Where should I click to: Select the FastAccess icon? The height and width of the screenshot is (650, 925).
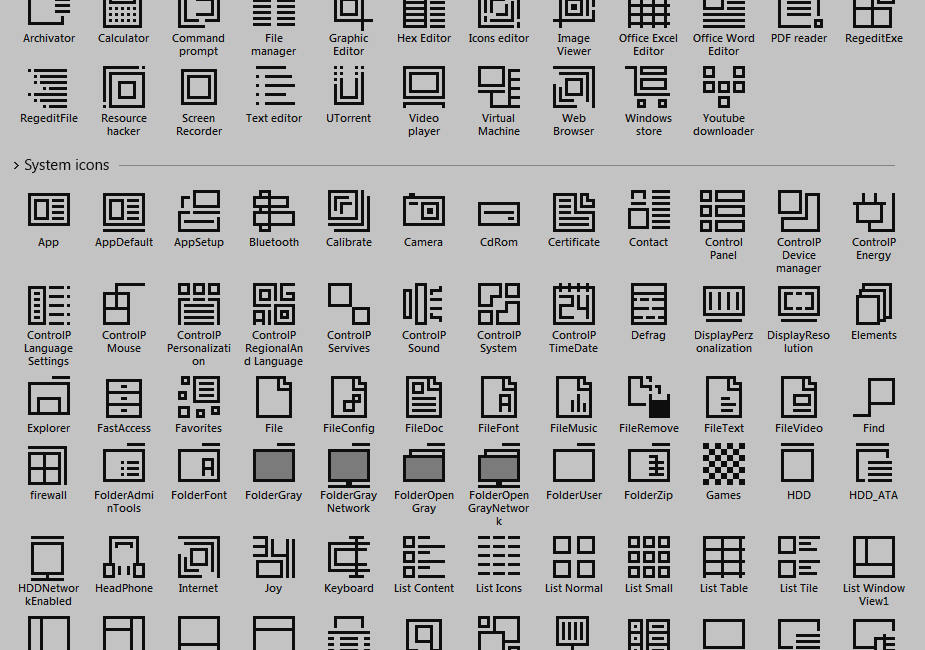pyautogui.click(x=124, y=398)
